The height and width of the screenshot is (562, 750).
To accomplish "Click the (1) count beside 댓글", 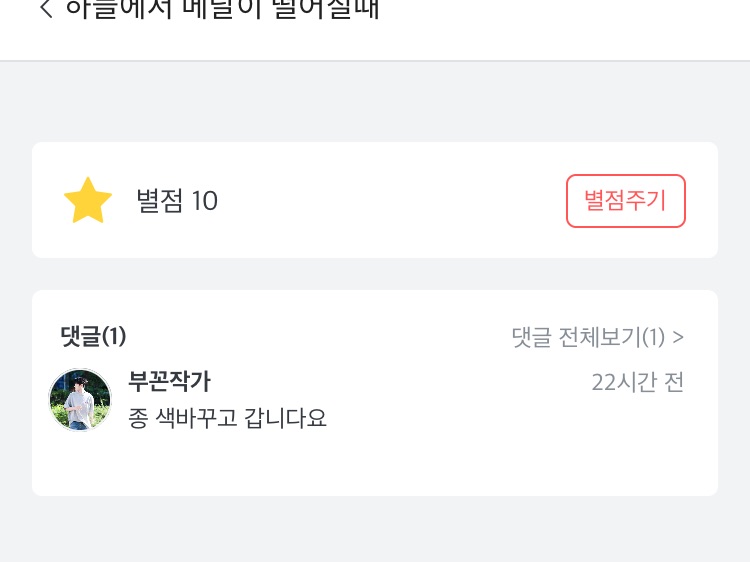I will 114,337.
